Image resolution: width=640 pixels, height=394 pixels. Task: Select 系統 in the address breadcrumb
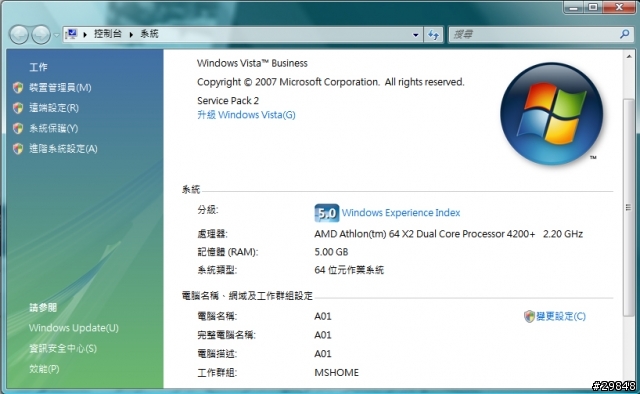click(149, 34)
